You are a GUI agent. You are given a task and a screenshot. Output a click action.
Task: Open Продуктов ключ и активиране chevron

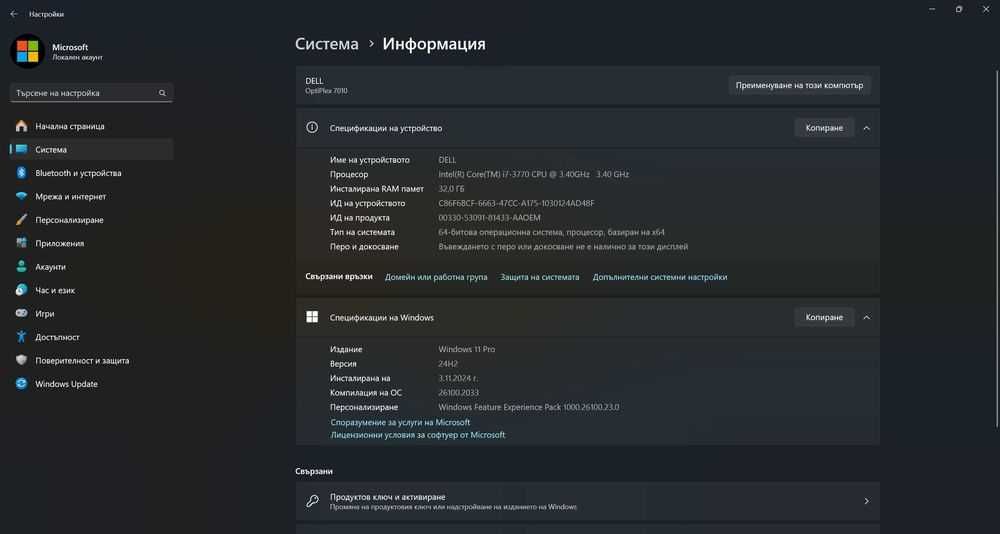(866, 501)
